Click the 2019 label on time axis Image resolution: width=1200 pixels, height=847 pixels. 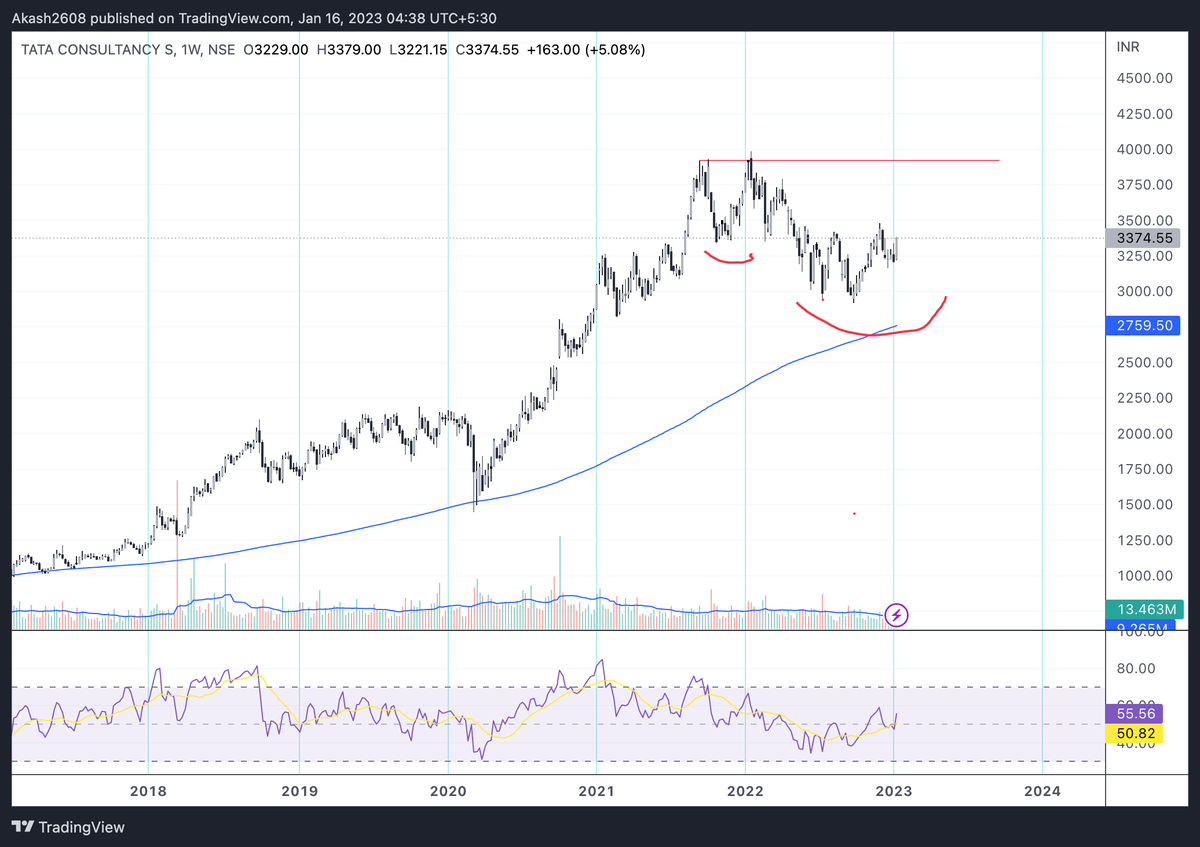(298, 790)
